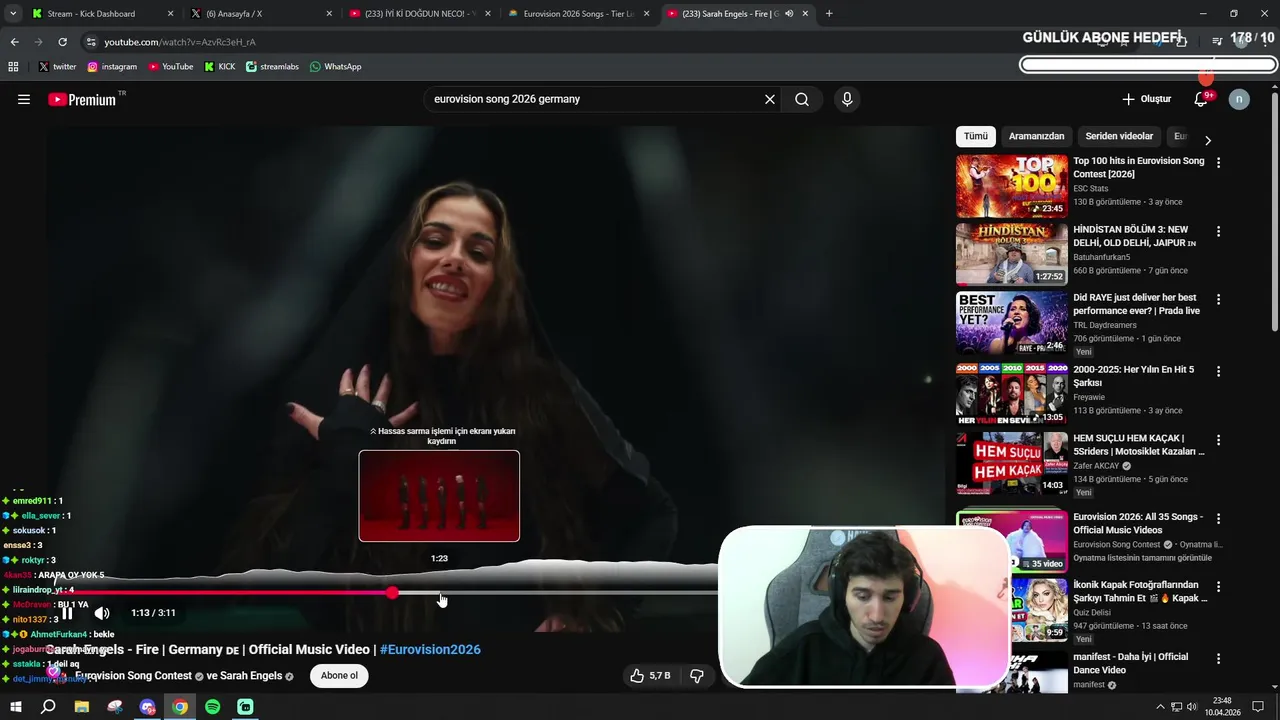The height and width of the screenshot is (720, 1280).
Task: Open the instagram bookmark
Action: [112, 67]
